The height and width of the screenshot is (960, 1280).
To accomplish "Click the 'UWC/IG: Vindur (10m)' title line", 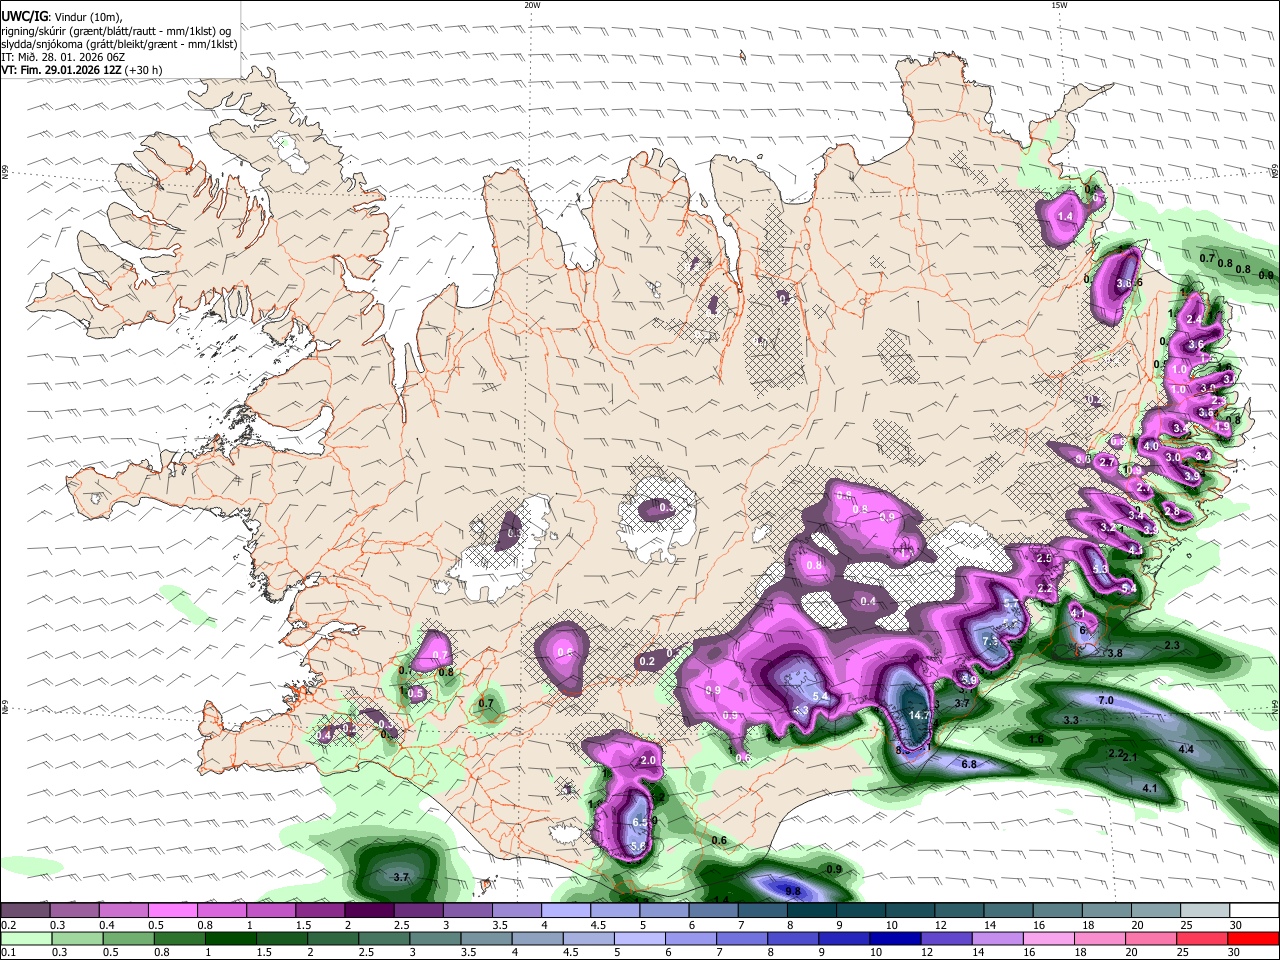I will click(62, 17).
